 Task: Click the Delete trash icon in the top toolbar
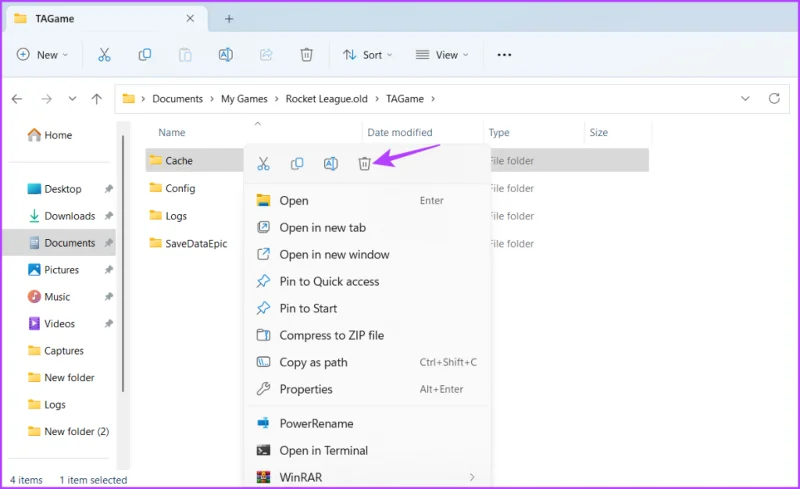pyautogui.click(x=306, y=55)
